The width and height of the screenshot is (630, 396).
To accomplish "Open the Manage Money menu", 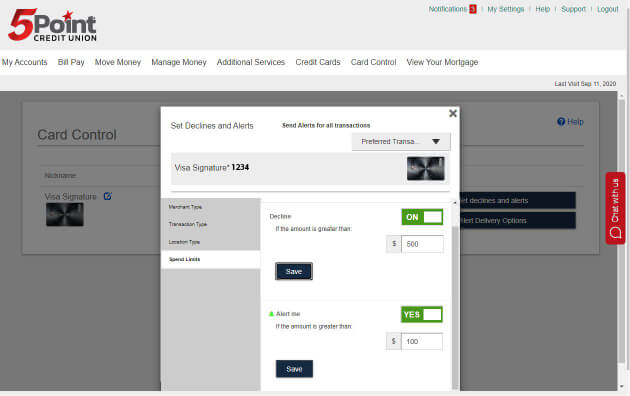I will [x=179, y=62].
